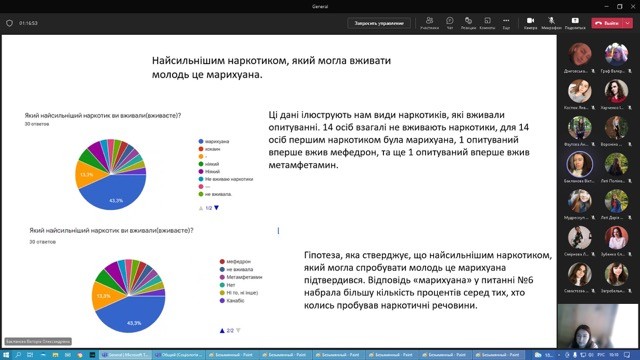The height and width of the screenshot is (360, 640).
Task: Open the meeting Chat
Action: pyautogui.click(x=449, y=23)
